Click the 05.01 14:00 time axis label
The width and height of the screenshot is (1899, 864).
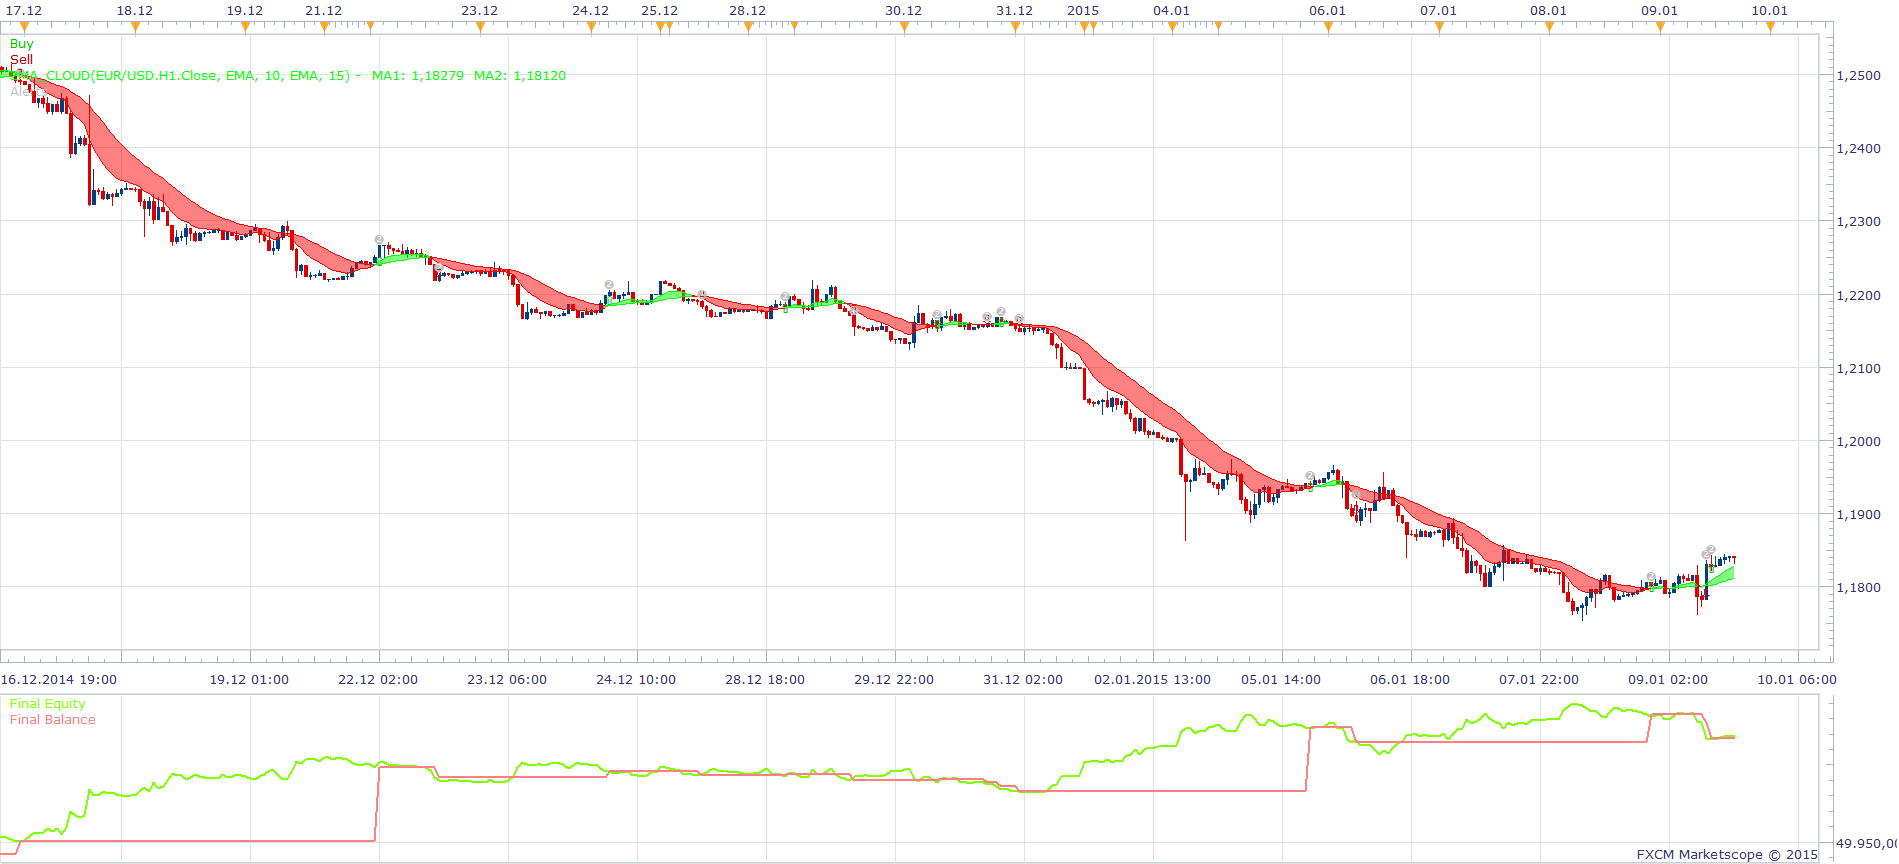[1281, 680]
